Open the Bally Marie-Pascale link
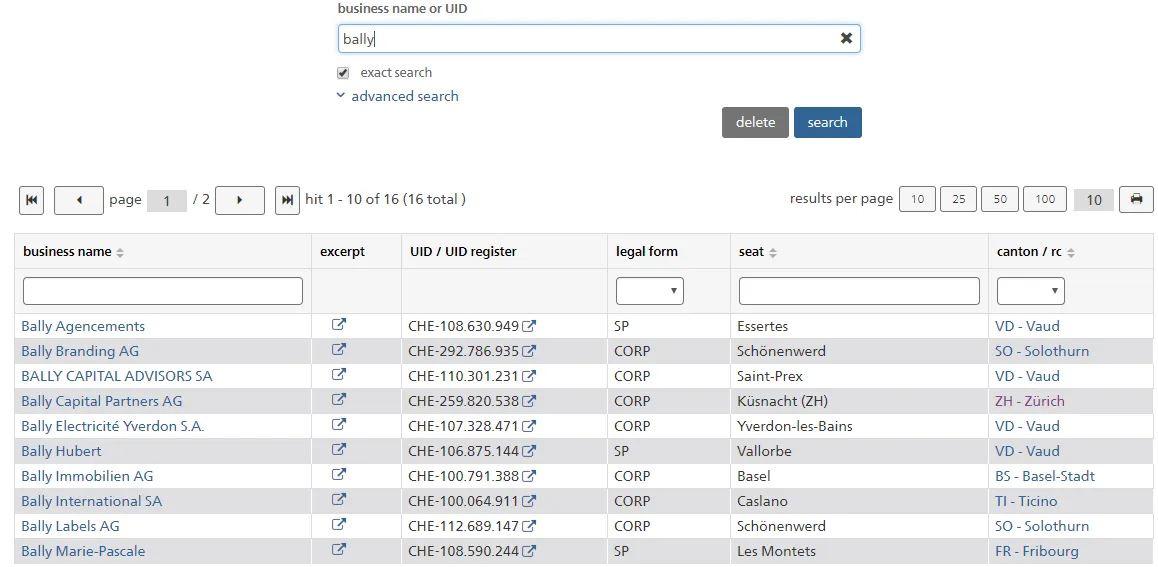Viewport: 1158px width, 567px height. [x=83, y=552]
